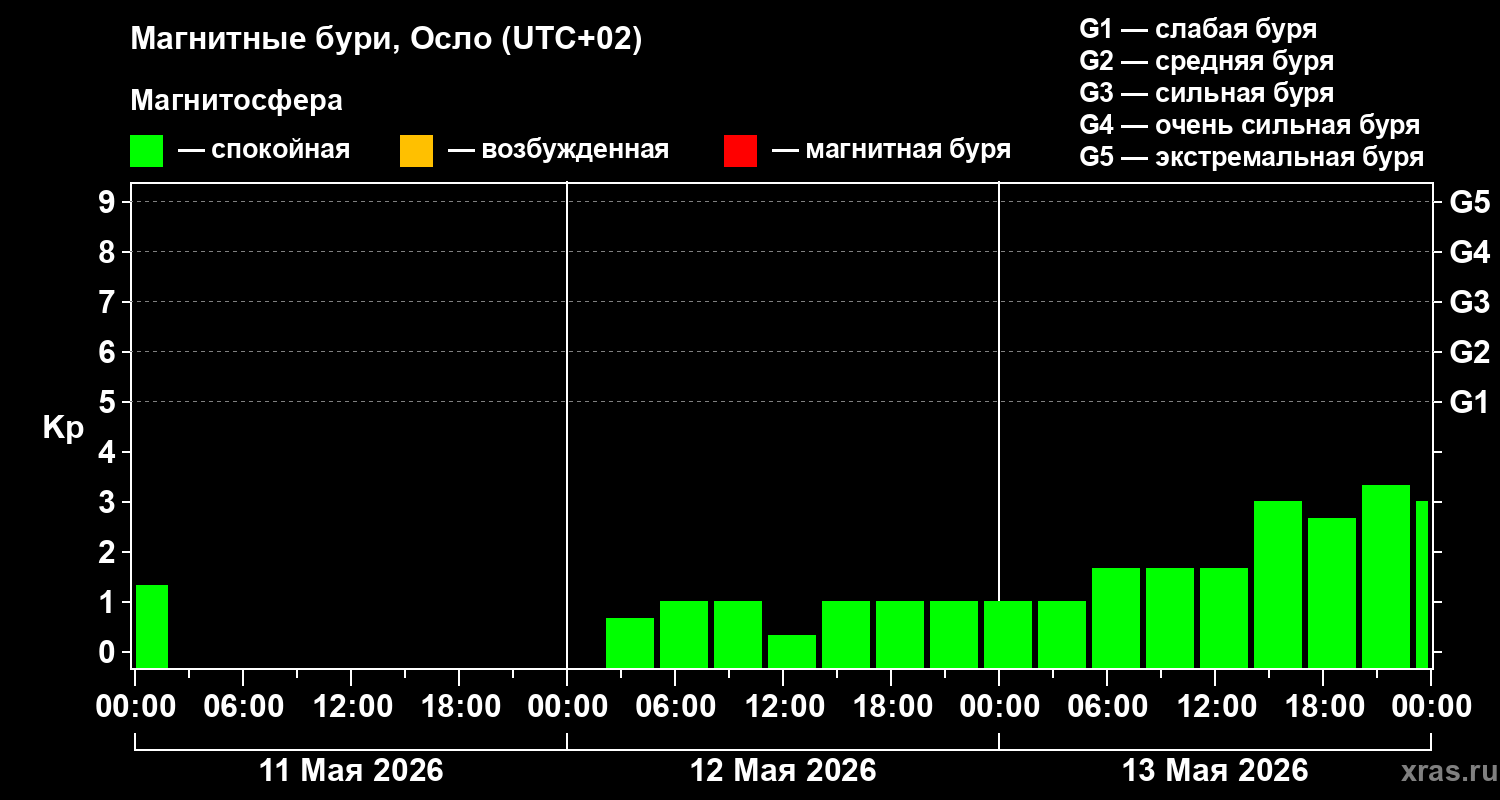Click the legend text 'G1 — слабая буря'
1500x800 pixels.
tap(1198, 29)
